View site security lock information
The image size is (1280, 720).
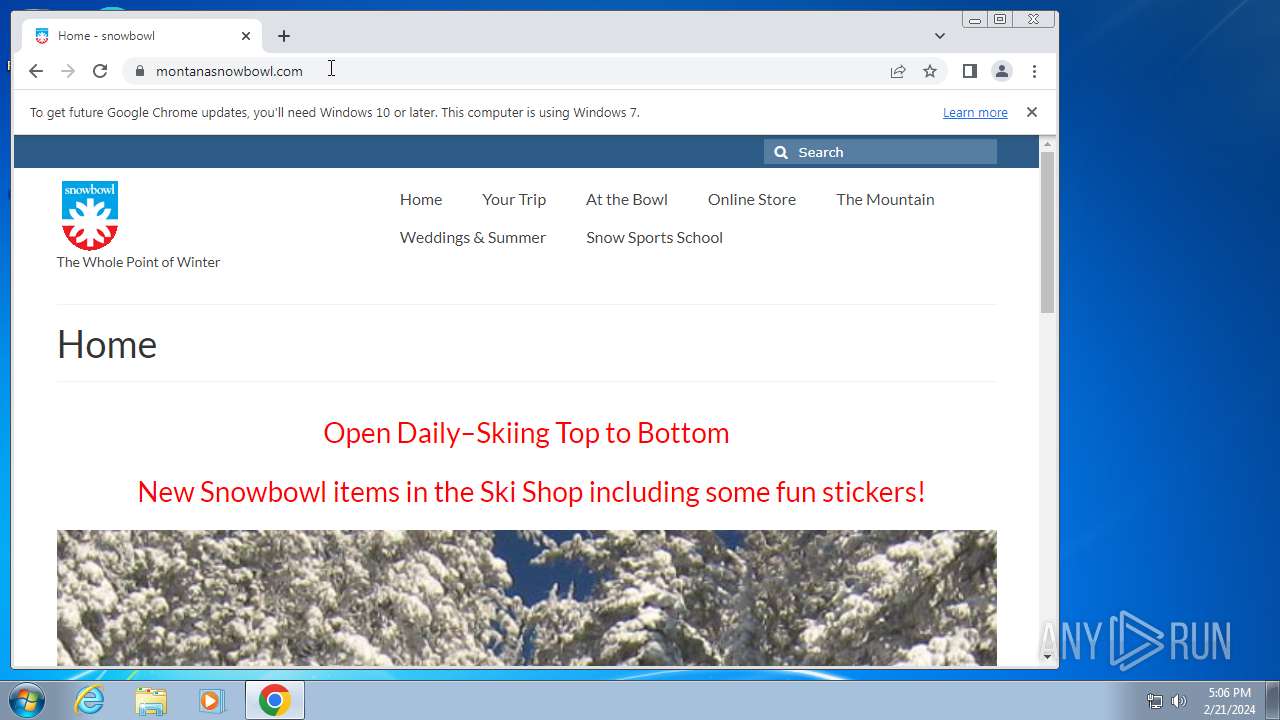tap(140, 71)
